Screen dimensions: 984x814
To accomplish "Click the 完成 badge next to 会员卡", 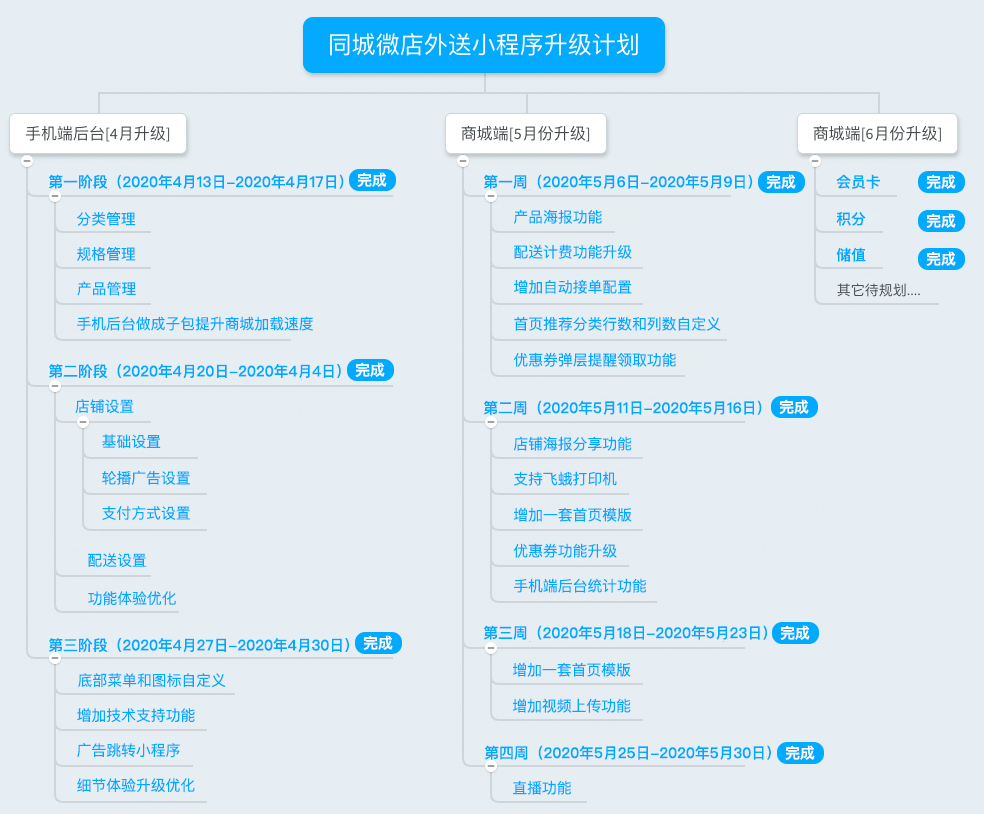I will [x=940, y=182].
